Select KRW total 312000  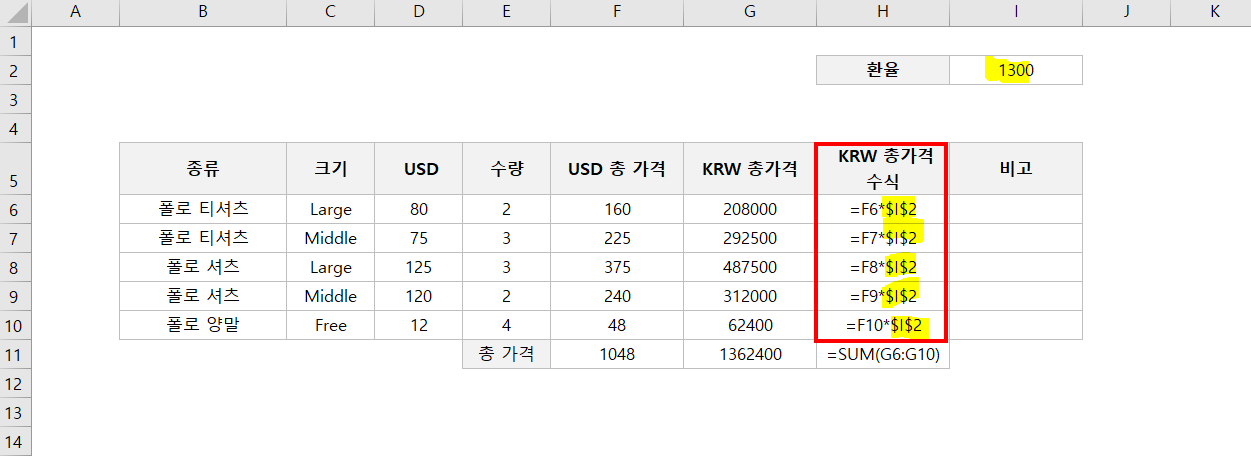[750, 296]
